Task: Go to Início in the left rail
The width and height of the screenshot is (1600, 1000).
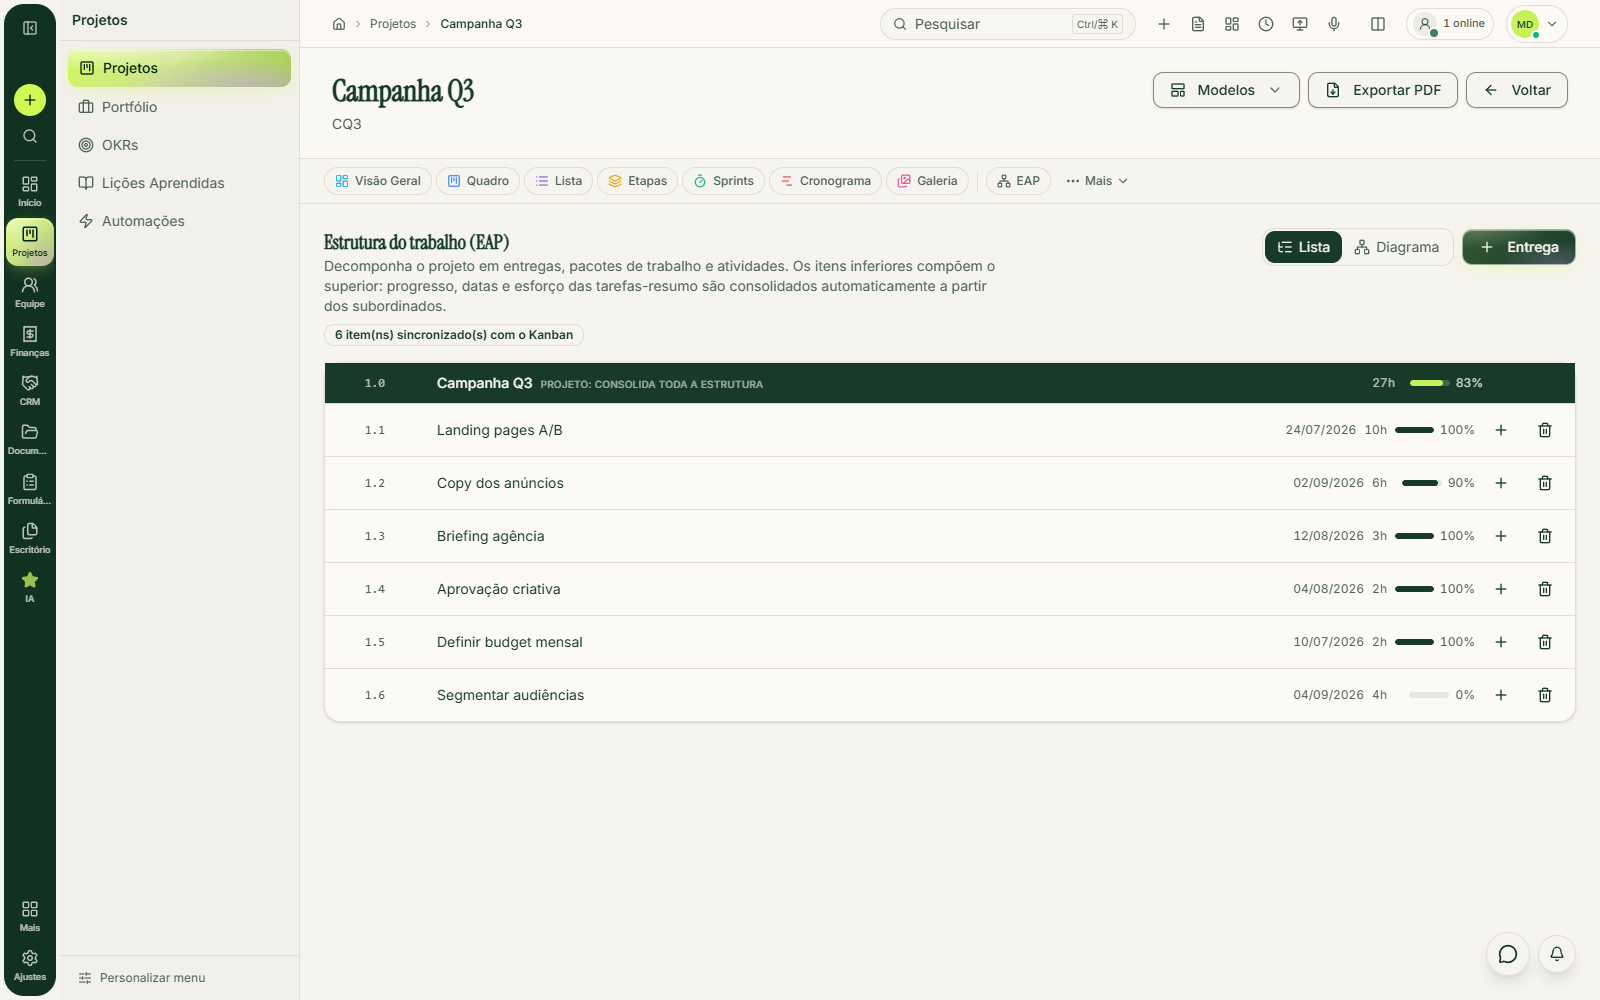Action: (x=30, y=191)
